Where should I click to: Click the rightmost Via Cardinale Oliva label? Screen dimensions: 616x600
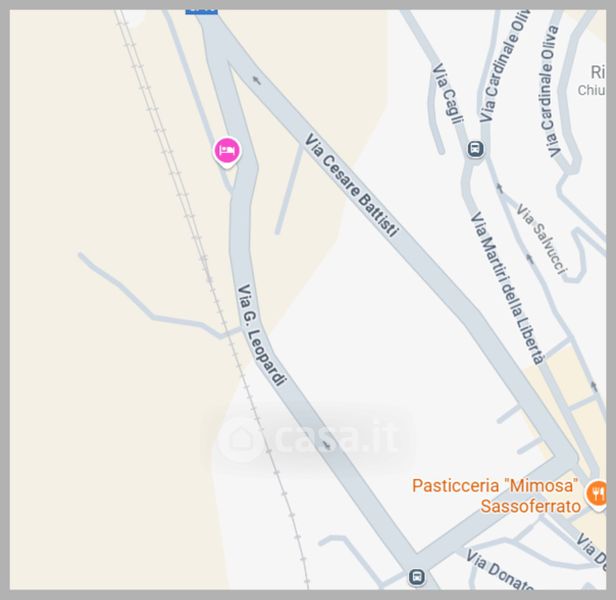[x=550, y=91]
